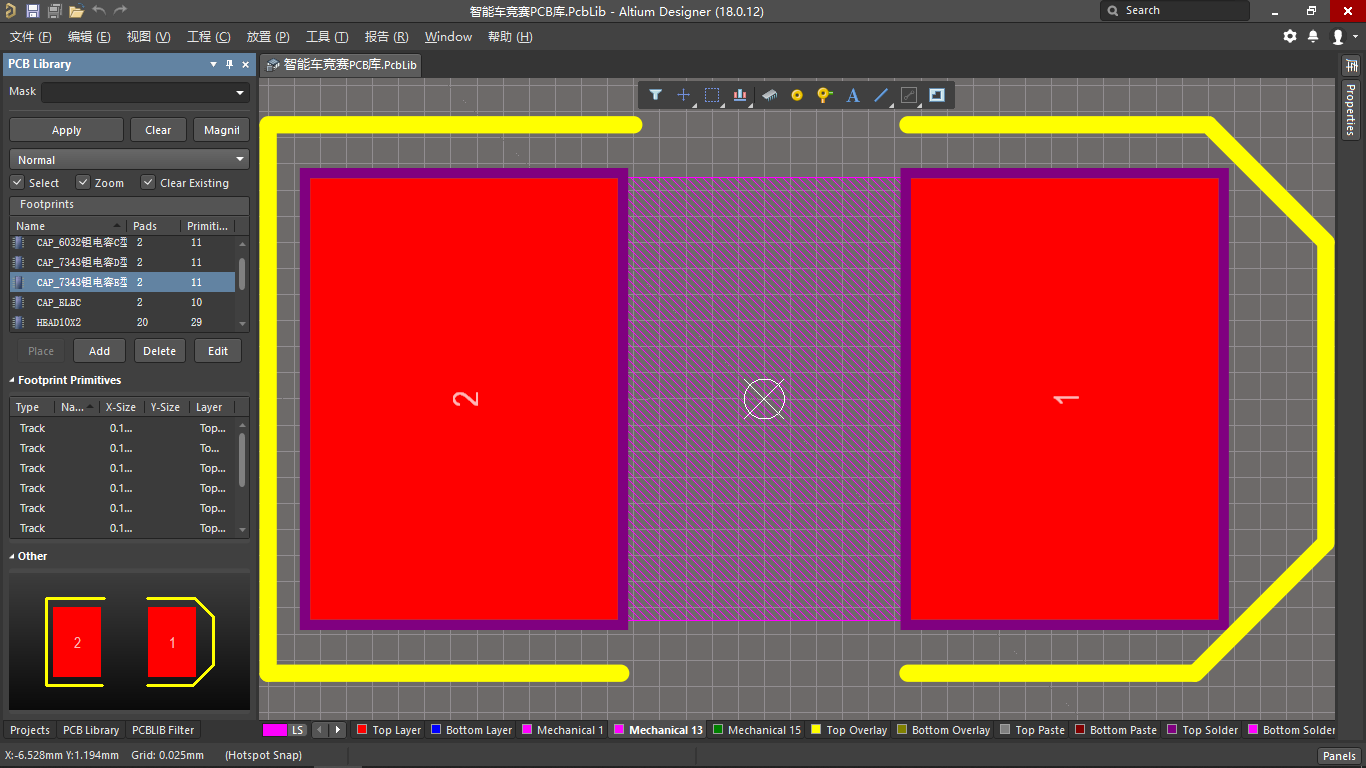The image size is (1366, 768).
Task: Close the PCB Library panel
Action: [x=246, y=64]
